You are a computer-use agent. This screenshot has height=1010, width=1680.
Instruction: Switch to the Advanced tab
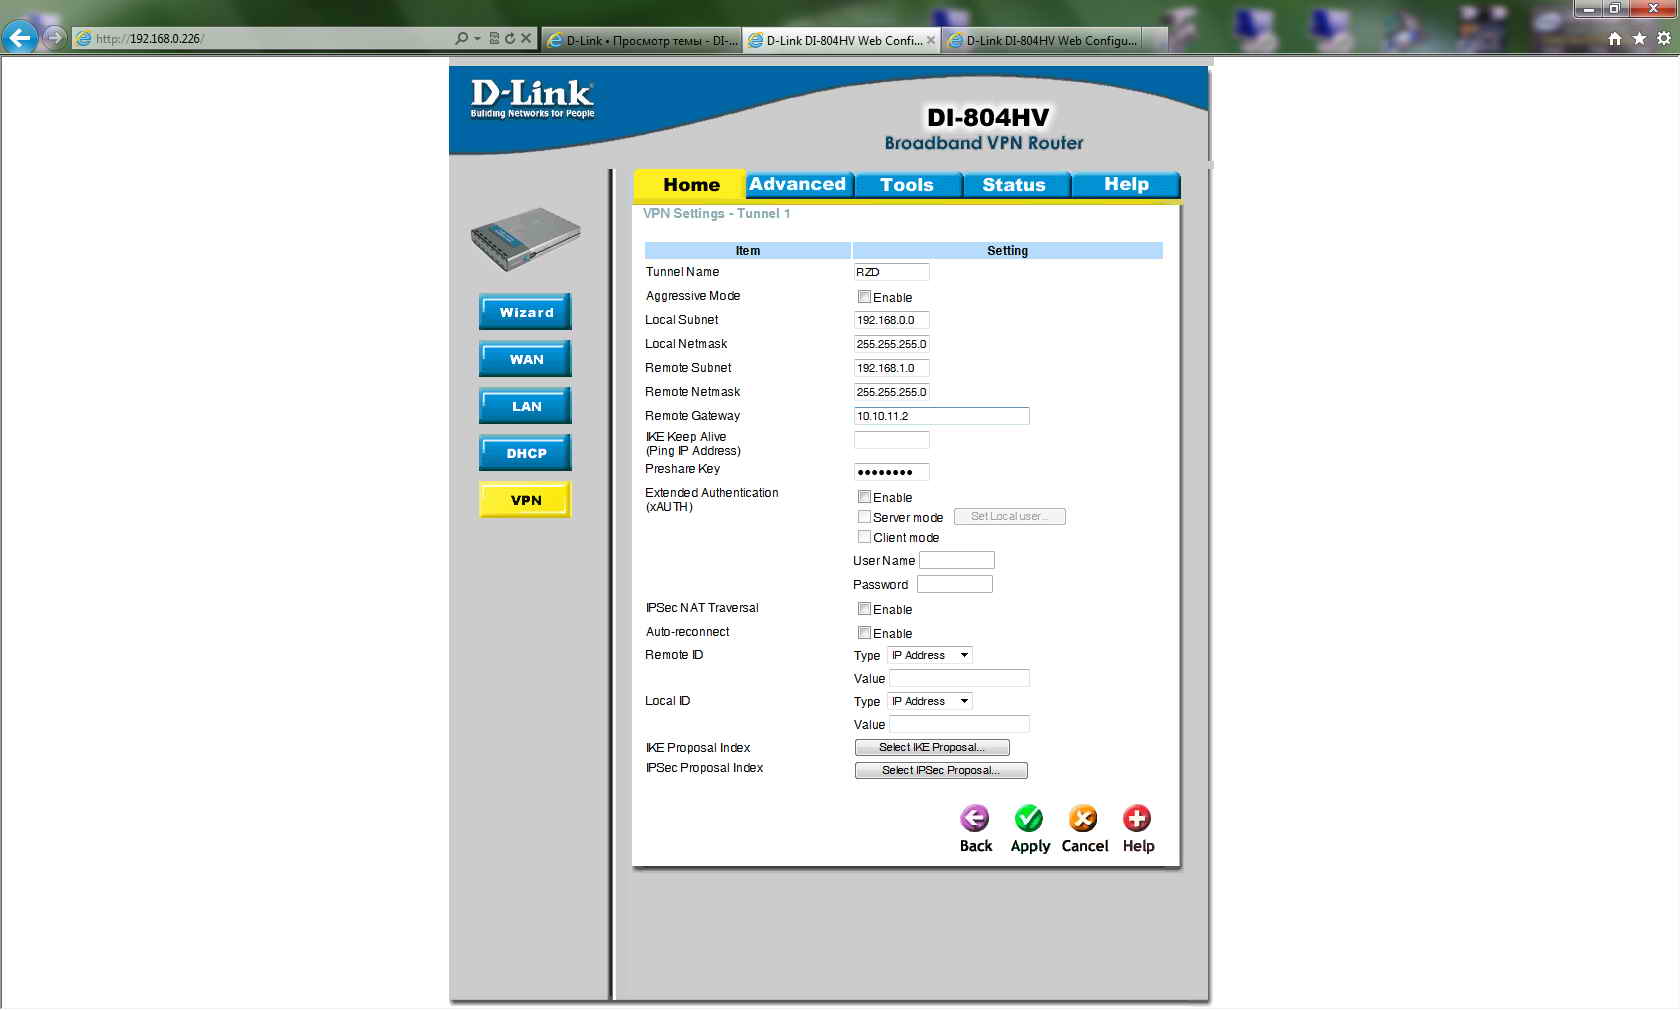tap(797, 185)
